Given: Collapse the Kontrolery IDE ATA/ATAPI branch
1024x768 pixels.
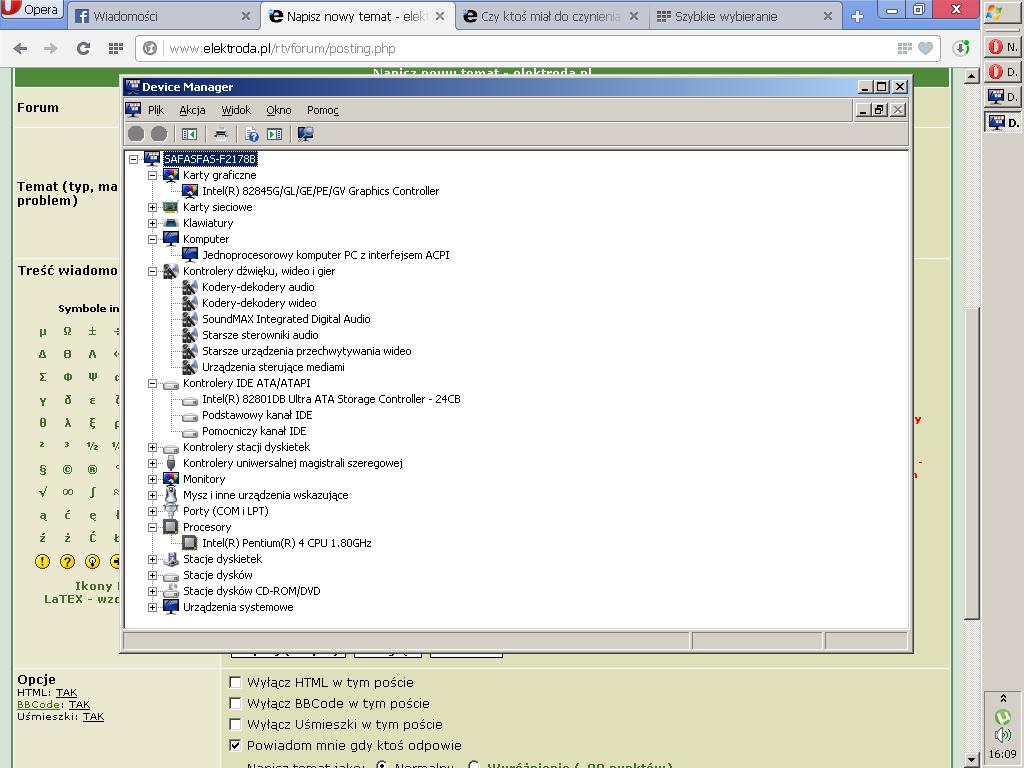Looking at the screenshot, I should (152, 383).
